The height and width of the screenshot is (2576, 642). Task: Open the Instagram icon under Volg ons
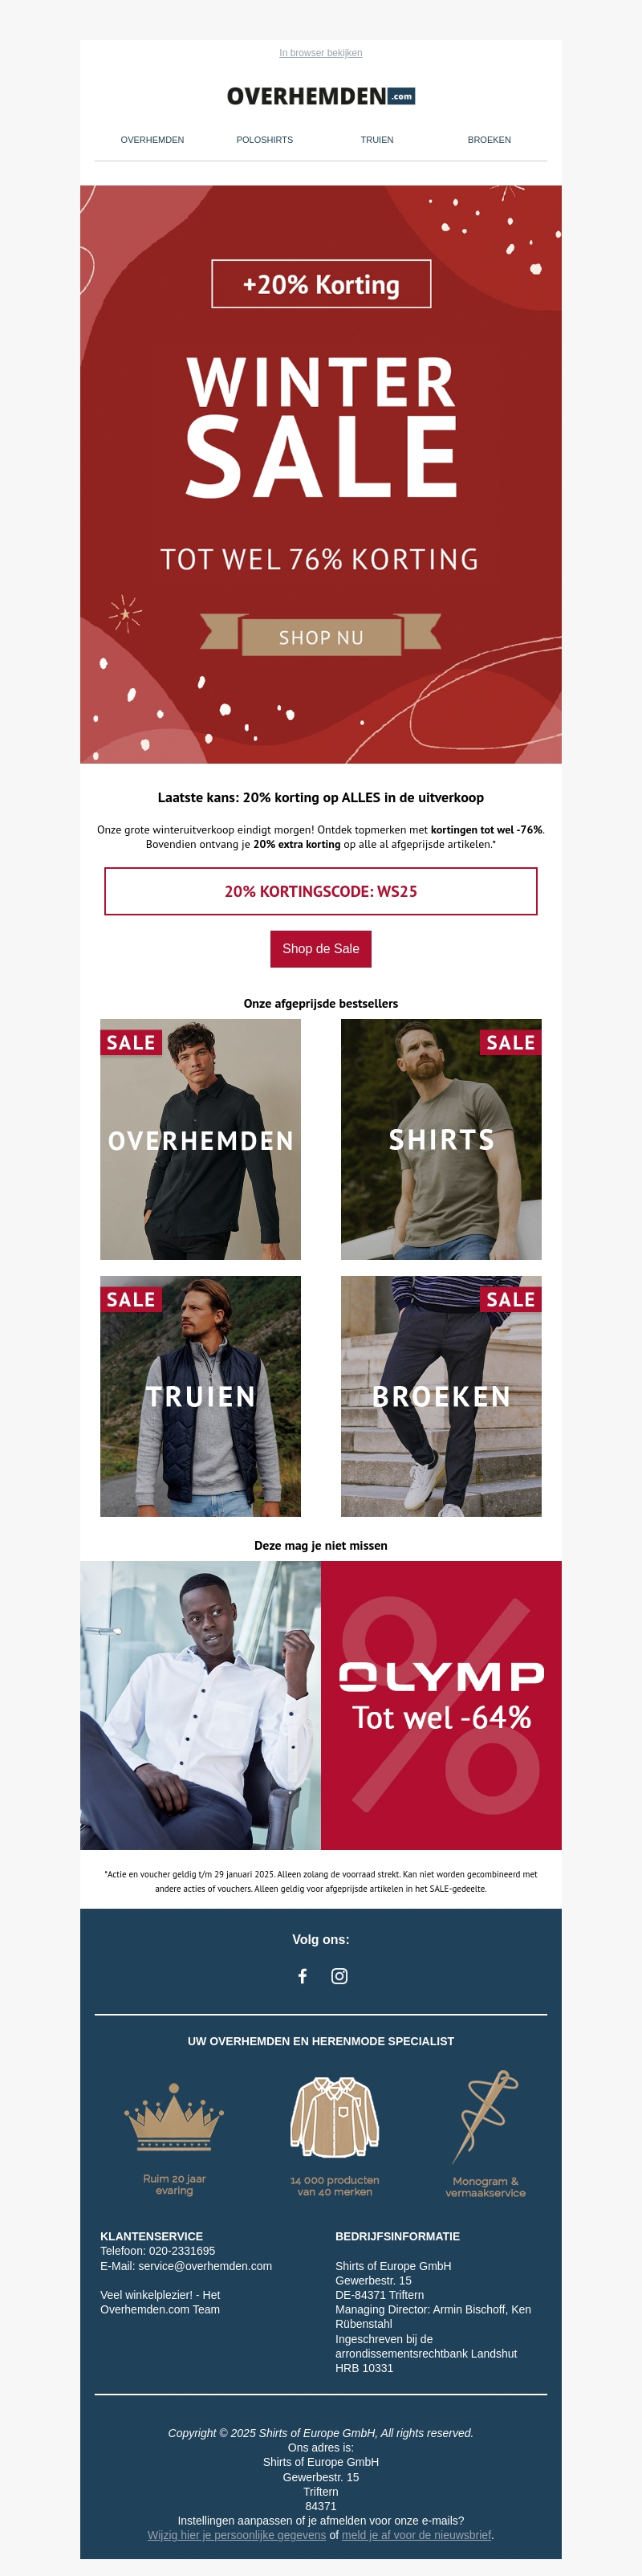pyautogui.click(x=339, y=1976)
